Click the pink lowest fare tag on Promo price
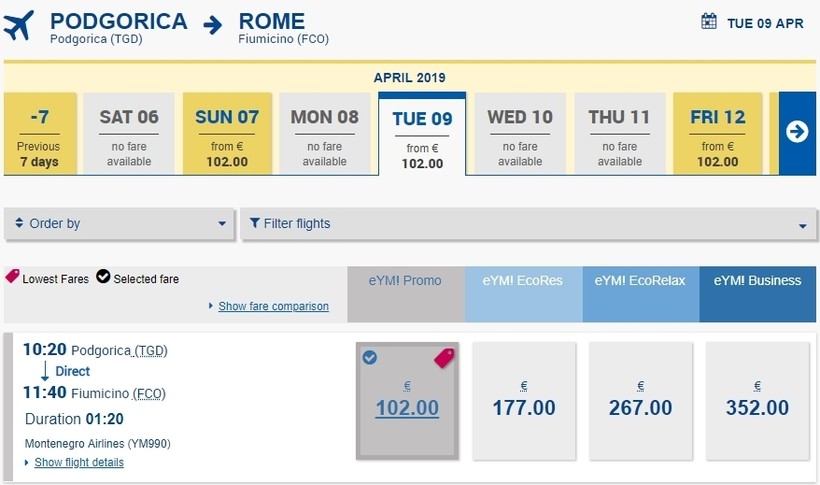 [444, 357]
